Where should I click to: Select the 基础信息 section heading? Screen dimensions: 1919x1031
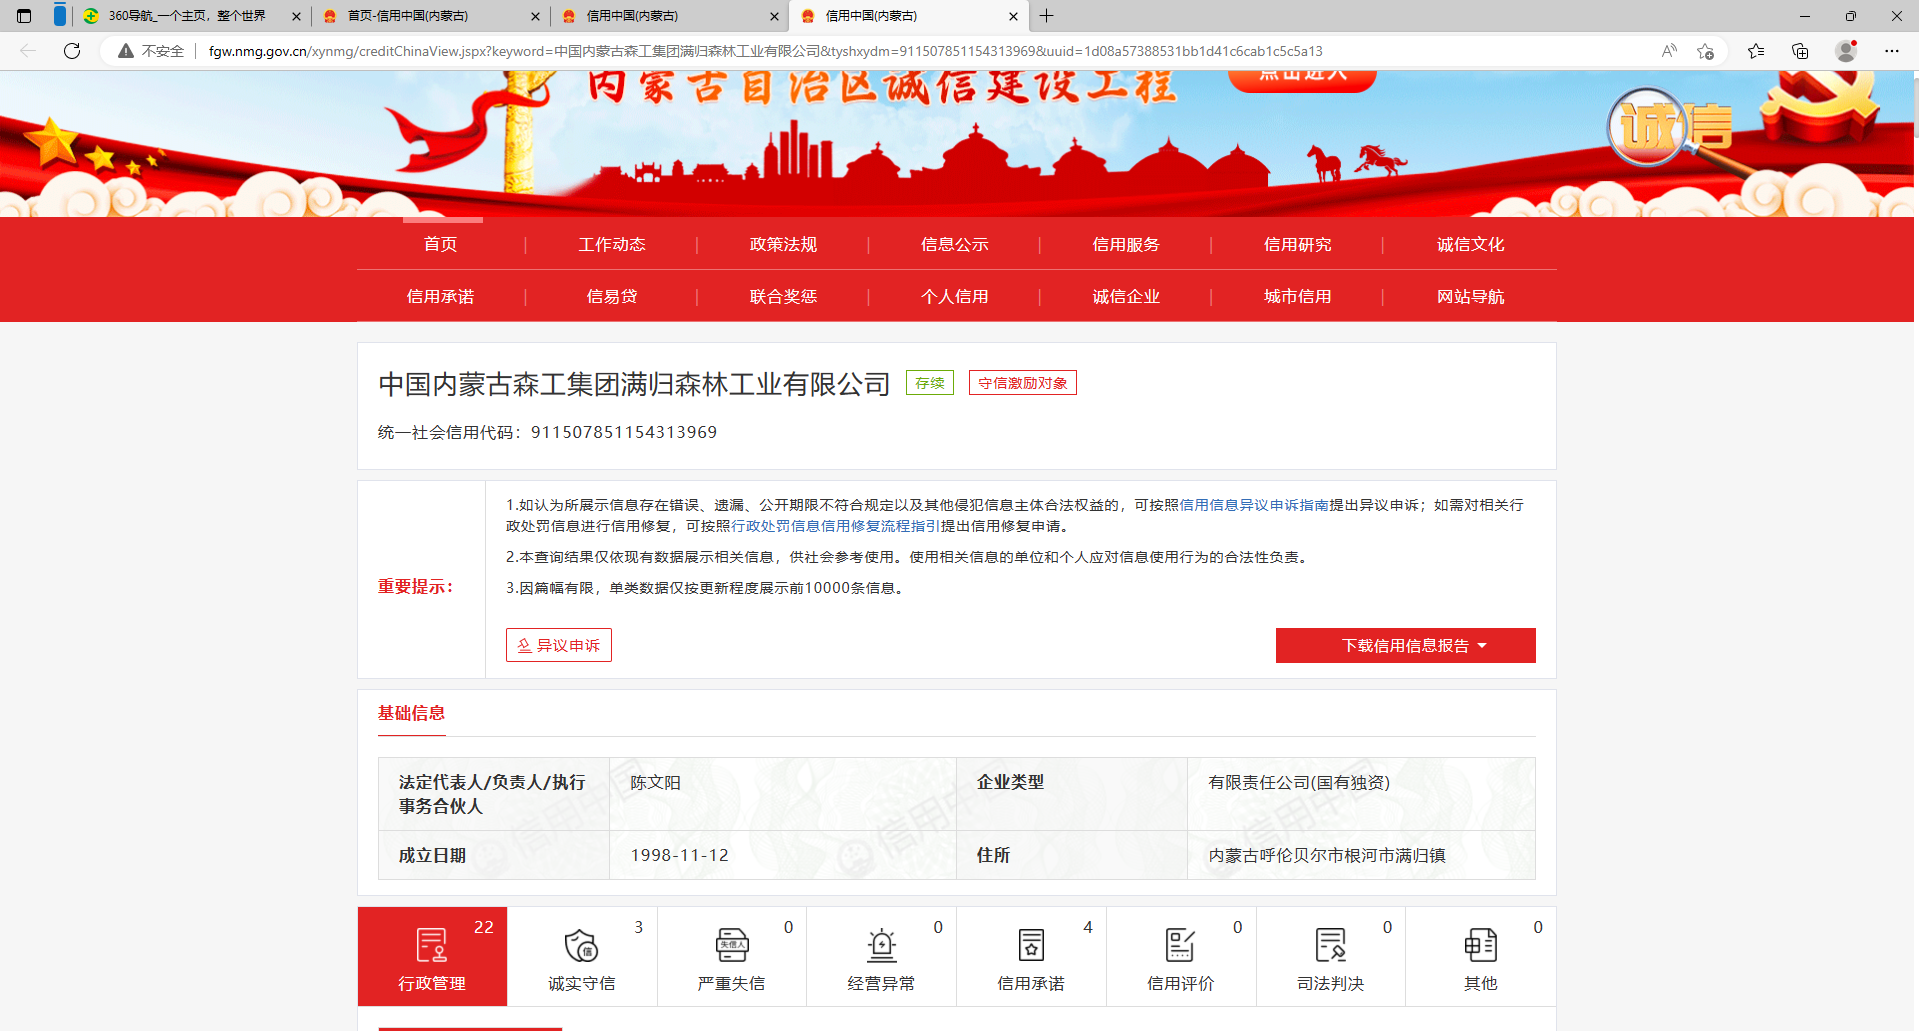(x=411, y=713)
